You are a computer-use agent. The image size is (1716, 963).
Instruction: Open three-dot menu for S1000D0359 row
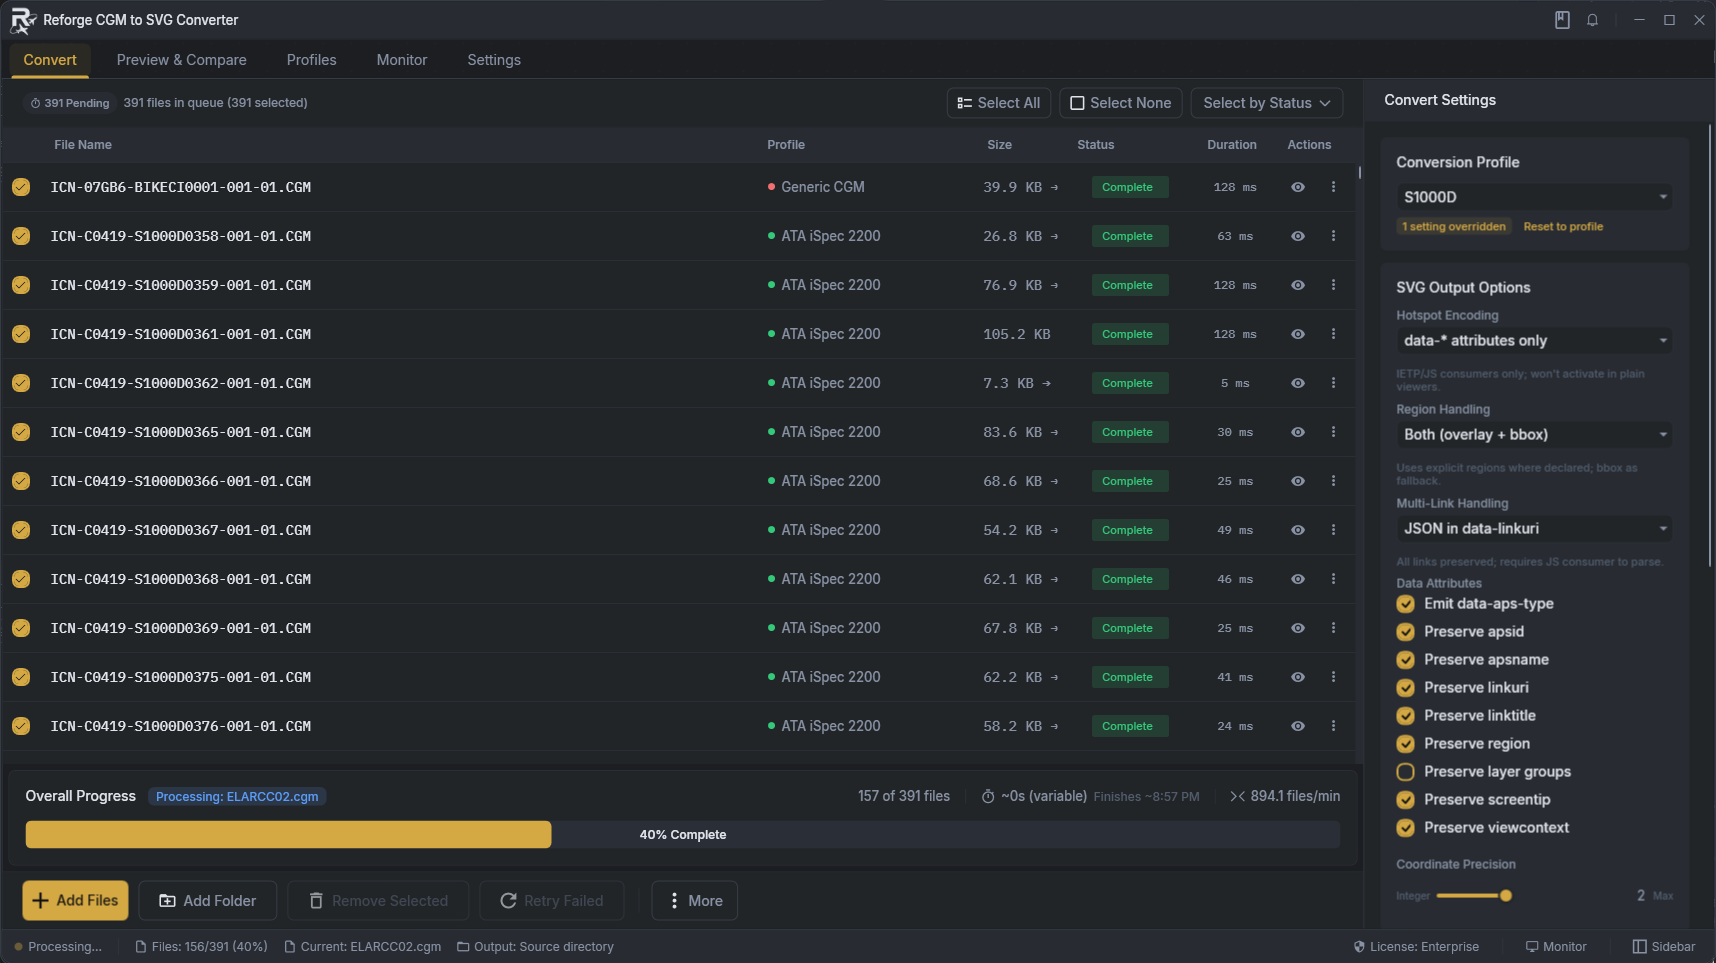point(1333,285)
